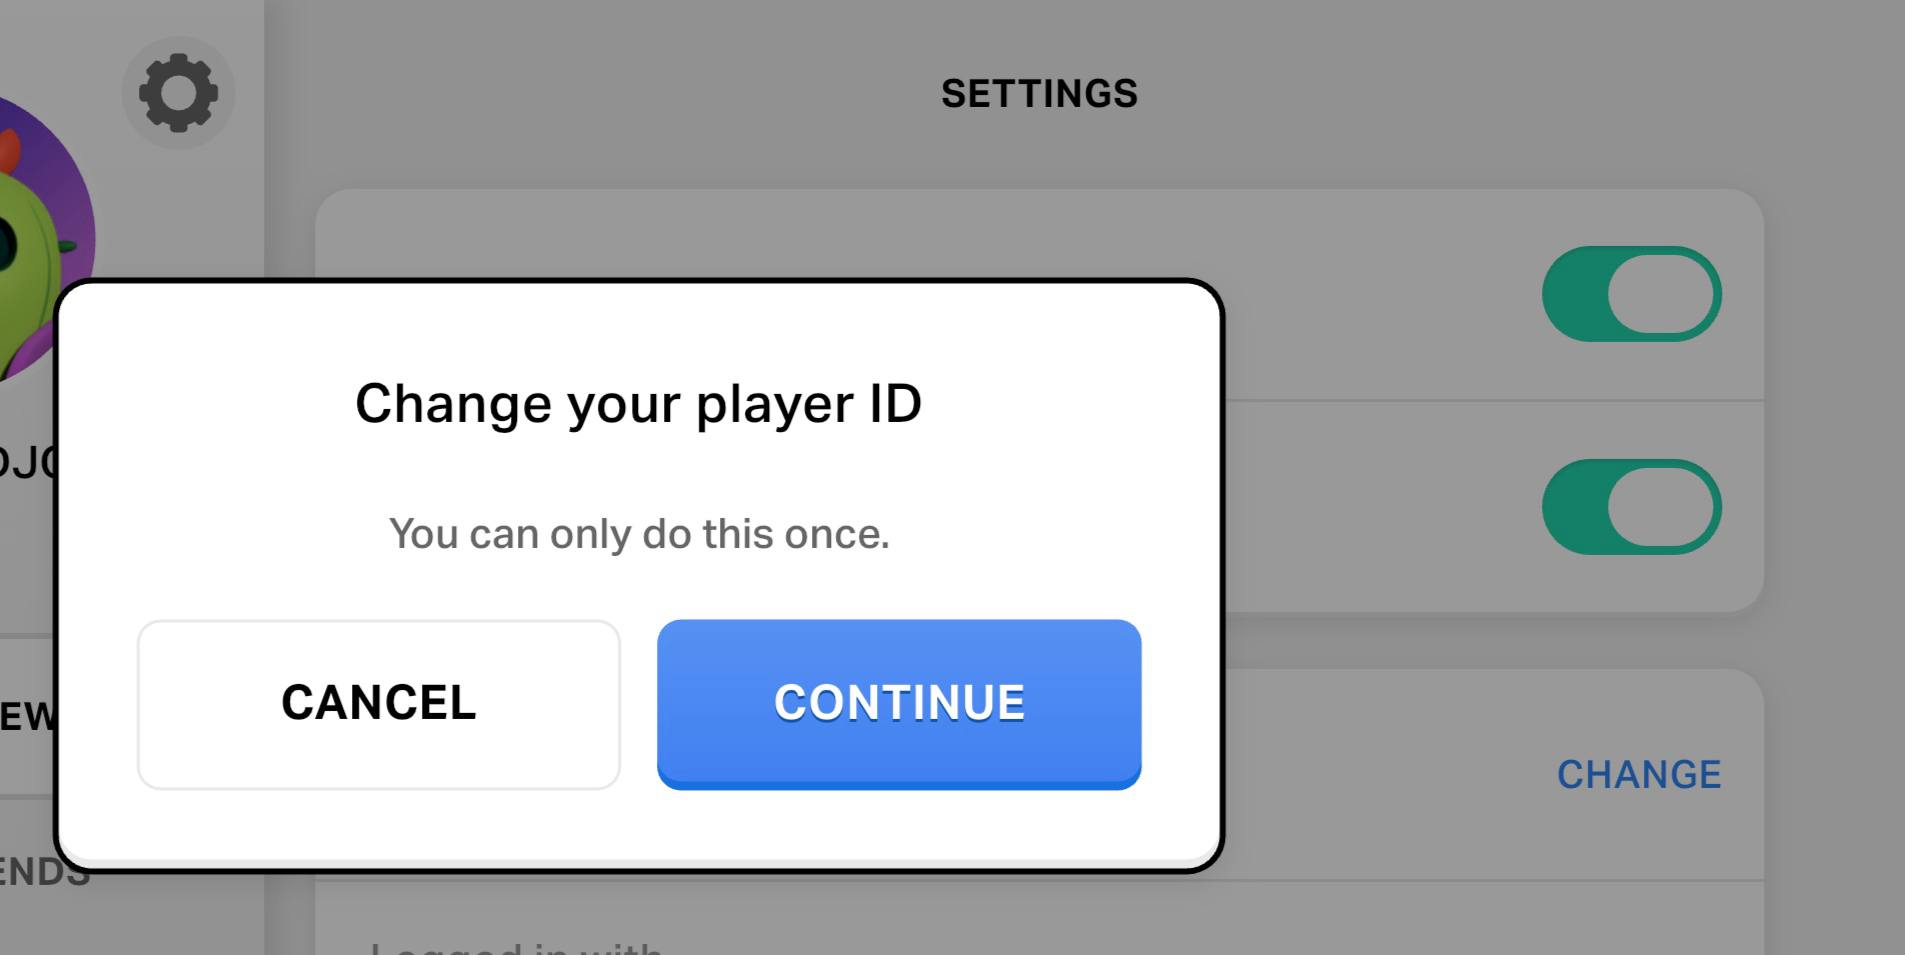
Task: Open the gear settings icon
Action: pos(178,93)
